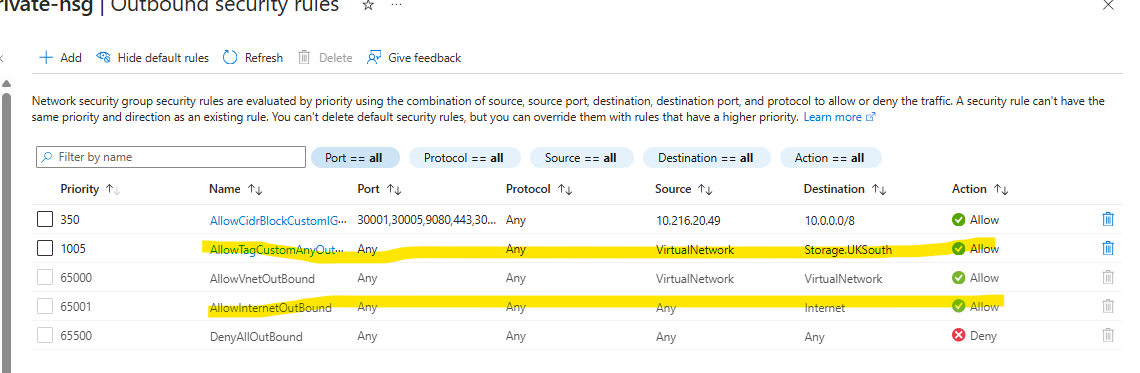Open the Destination == all filter
Image resolution: width=1140 pixels, height=373 pixels.
pos(706,158)
